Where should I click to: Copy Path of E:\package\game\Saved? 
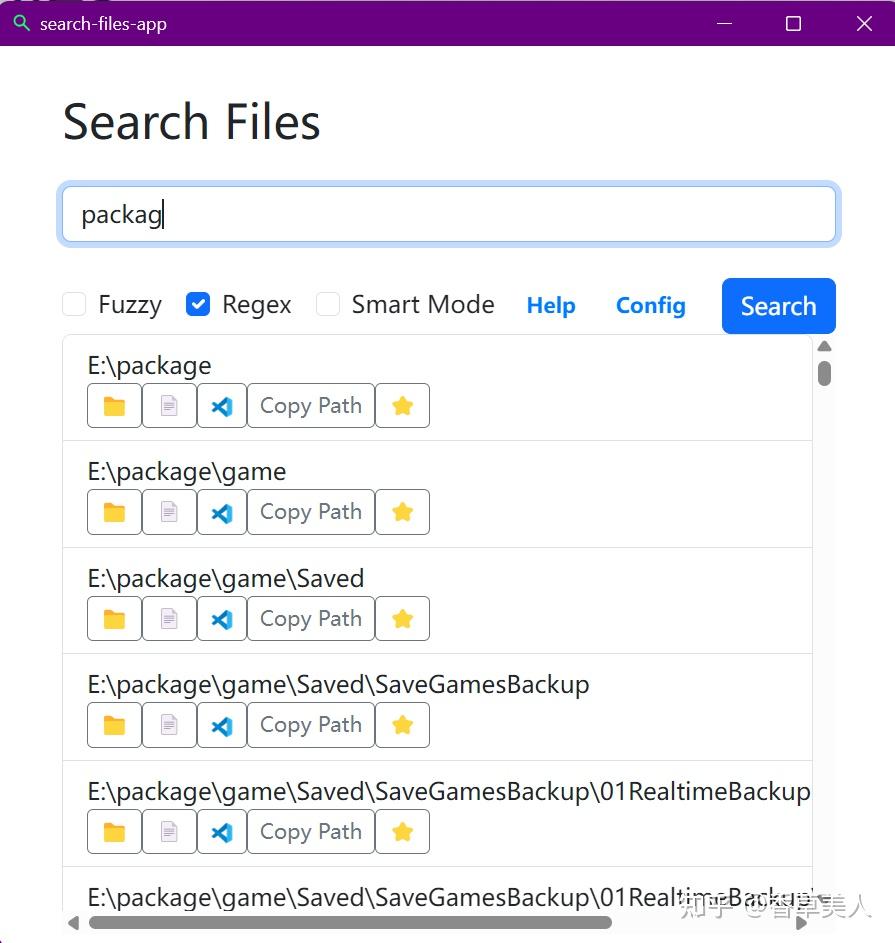point(311,619)
